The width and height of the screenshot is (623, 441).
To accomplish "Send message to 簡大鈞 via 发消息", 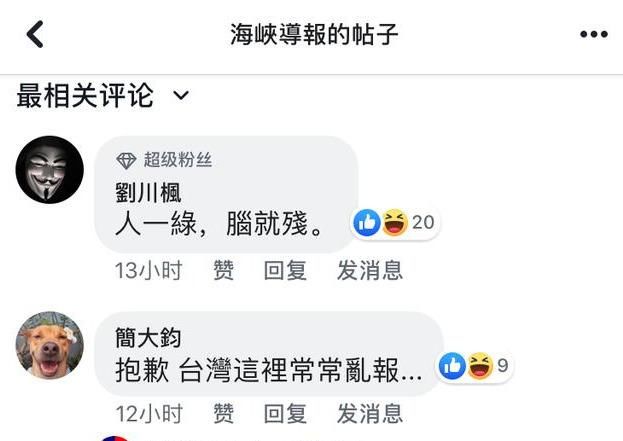I will [370, 413].
